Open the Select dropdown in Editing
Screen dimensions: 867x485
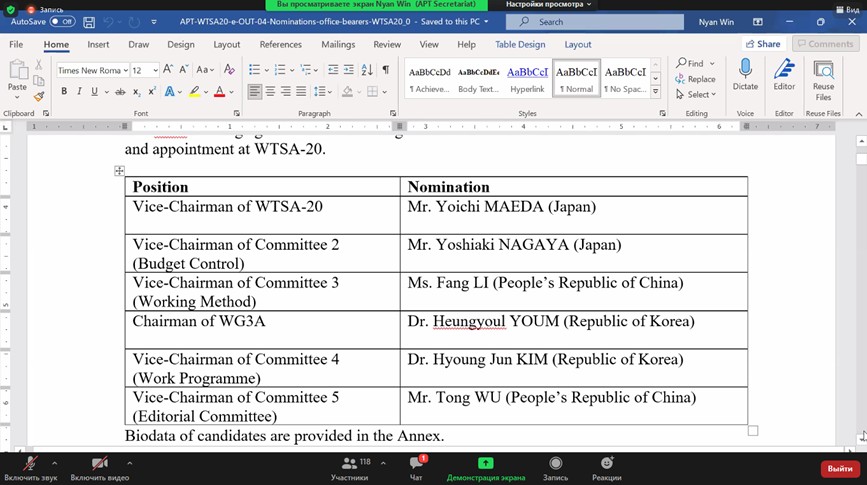(x=696, y=95)
